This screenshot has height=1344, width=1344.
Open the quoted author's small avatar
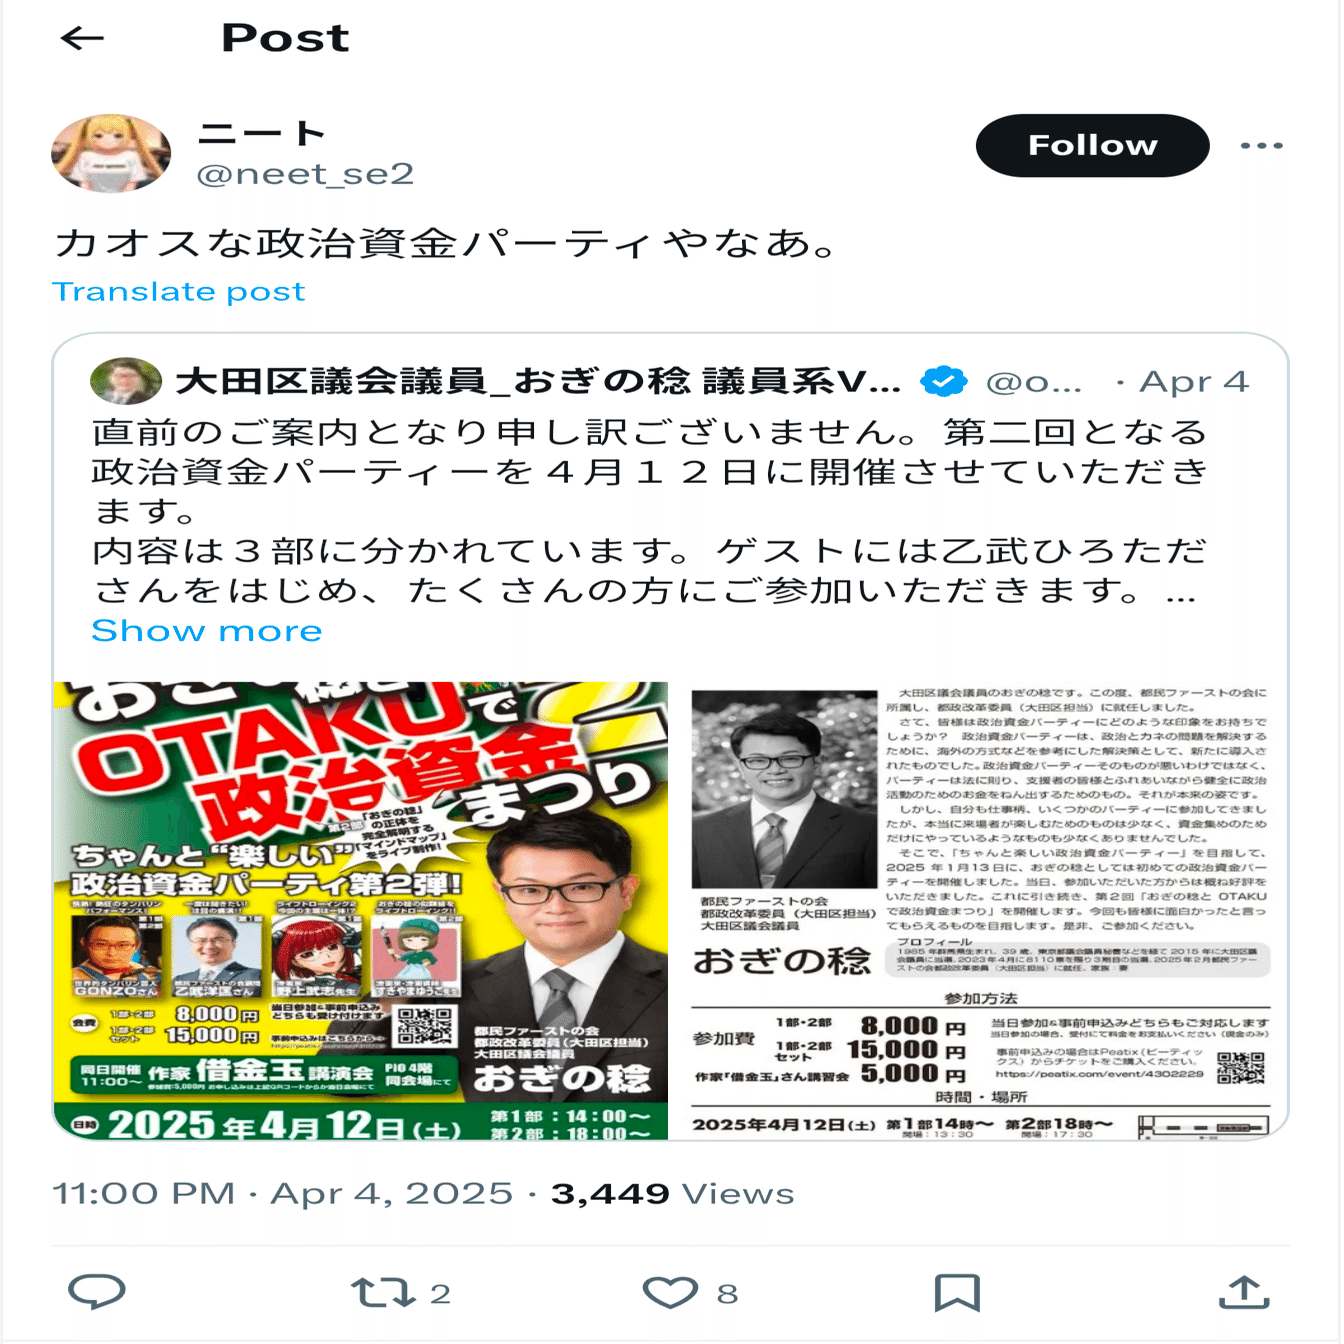click(x=126, y=381)
